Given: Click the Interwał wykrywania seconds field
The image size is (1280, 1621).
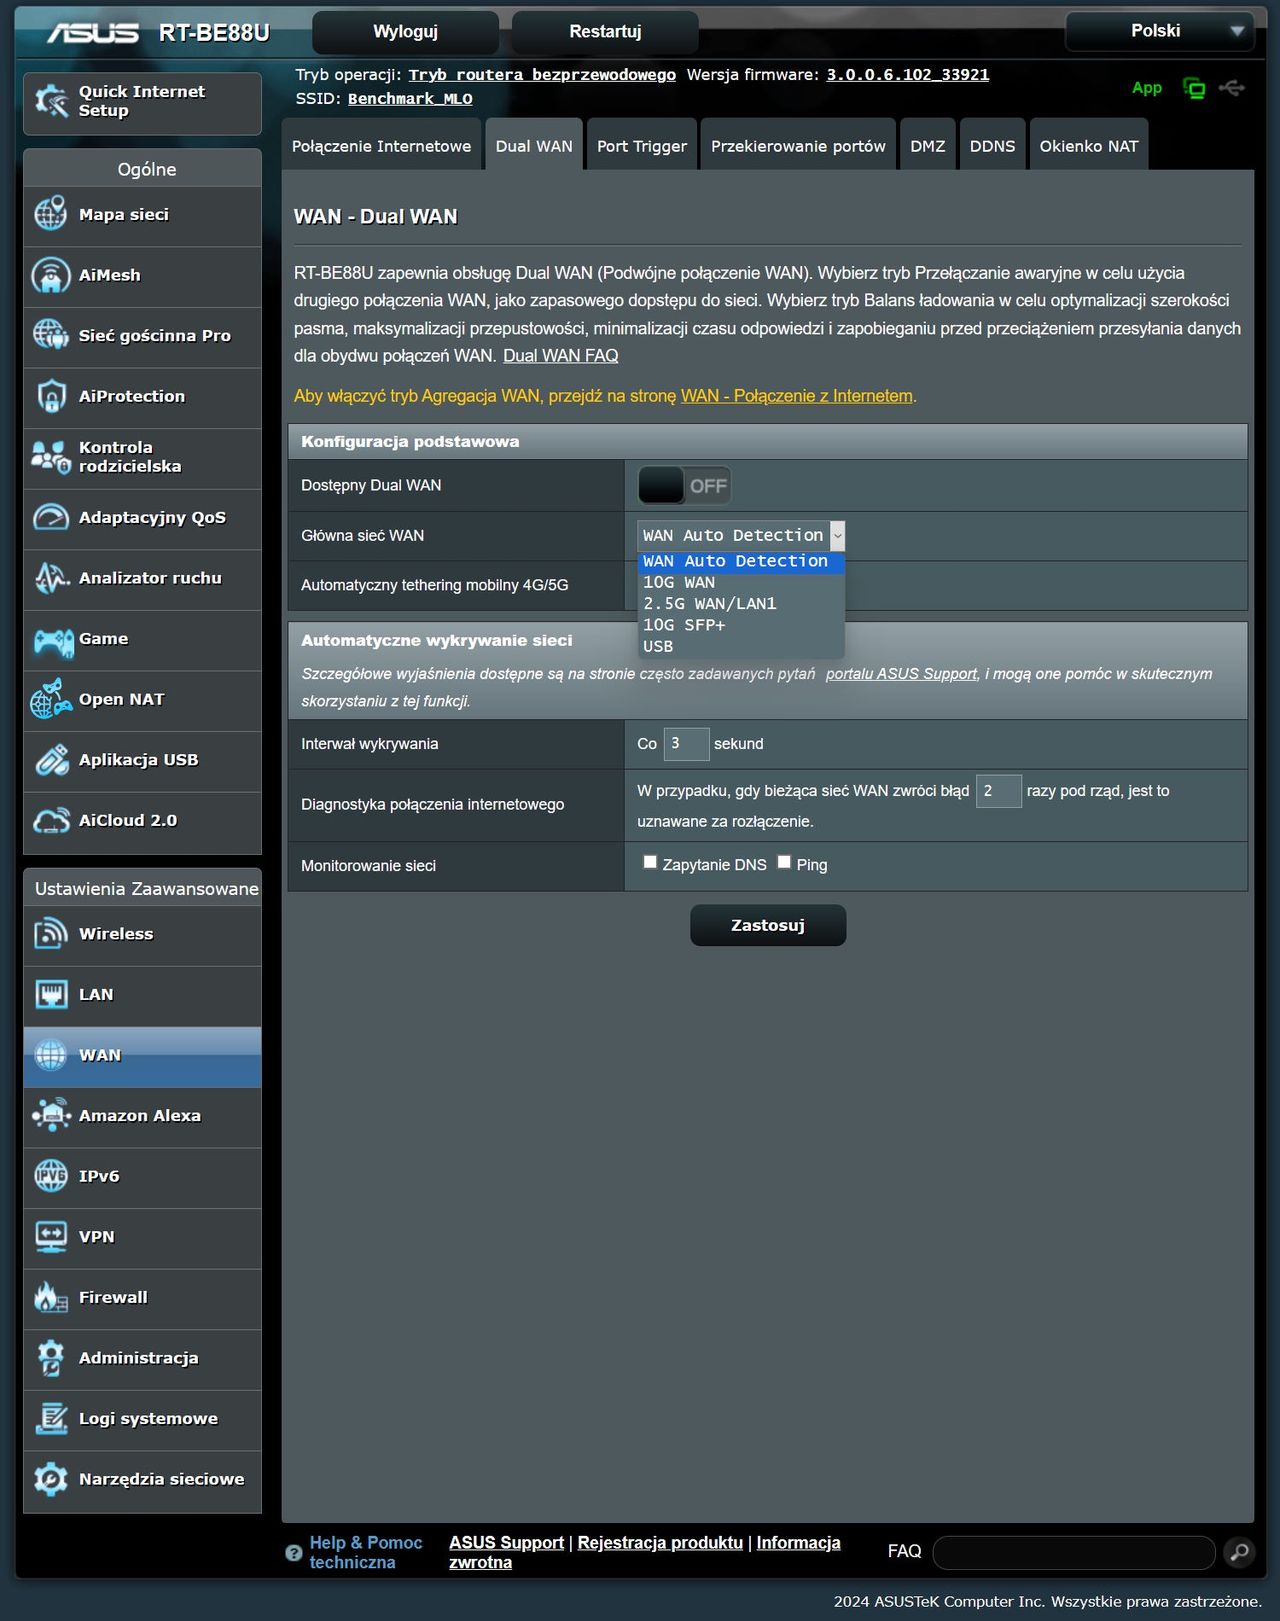Looking at the screenshot, I should coord(686,744).
